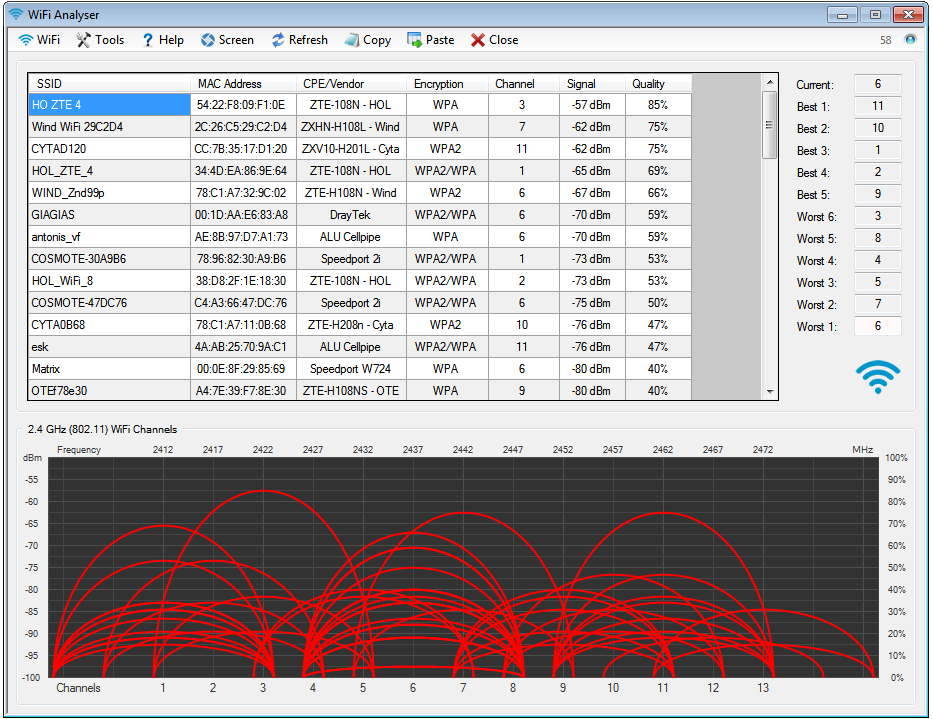Click the Paste toolbar button
Viewport: 933px width, 719px height.
click(430, 40)
